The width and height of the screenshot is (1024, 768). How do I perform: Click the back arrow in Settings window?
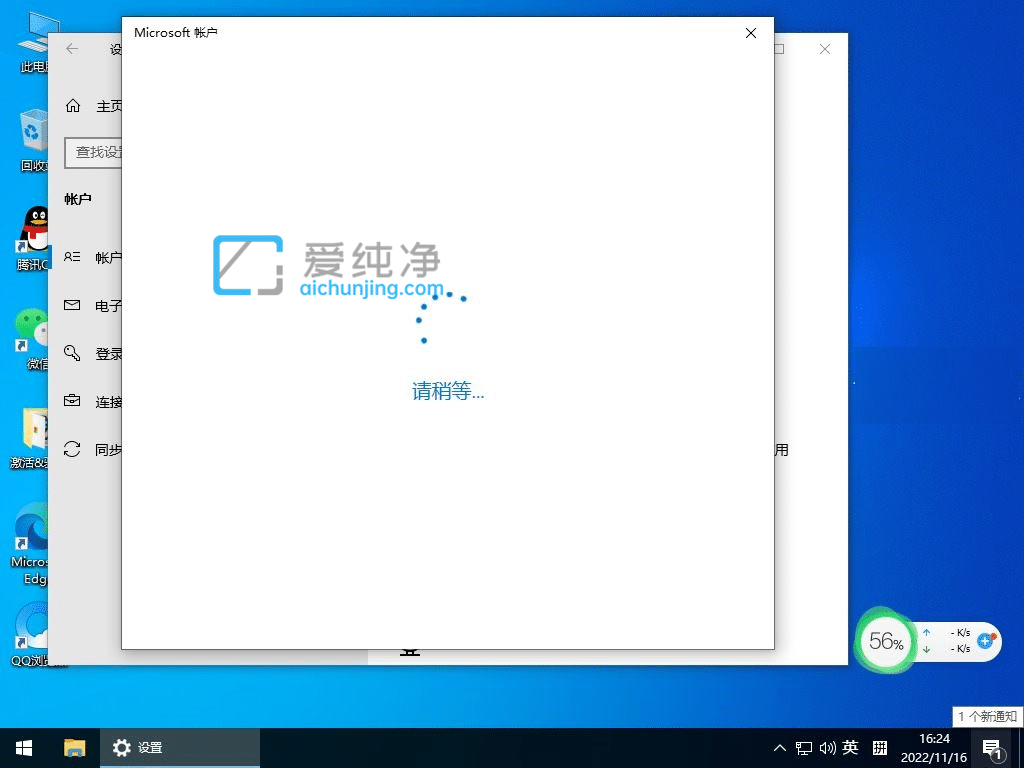click(72, 49)
